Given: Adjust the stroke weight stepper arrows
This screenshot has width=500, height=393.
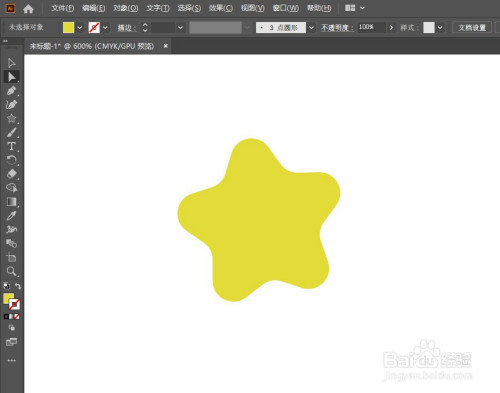Looking at the screenshot, I should coord(145,27).
